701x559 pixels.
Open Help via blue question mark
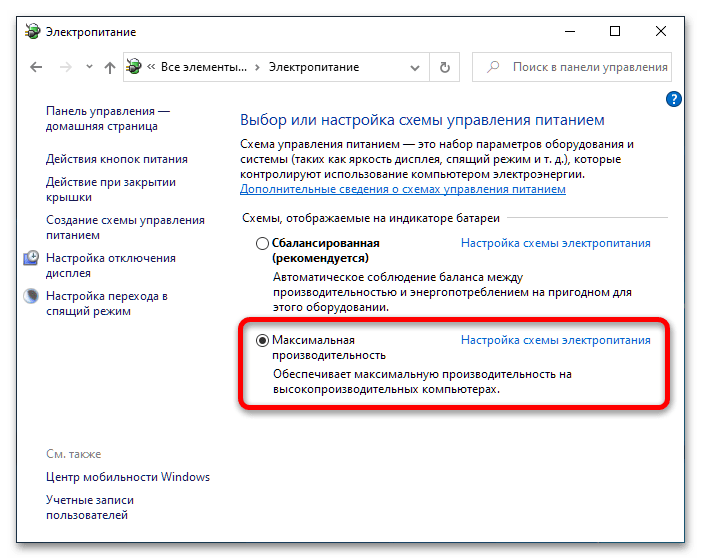[x=673, y=99]
